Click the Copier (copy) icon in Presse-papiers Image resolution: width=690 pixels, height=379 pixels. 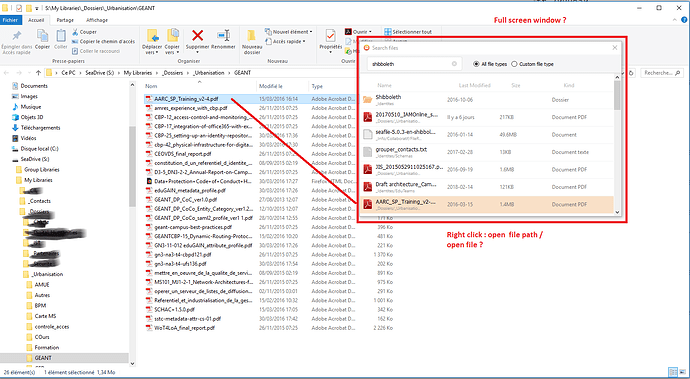[x=42, y=36]
